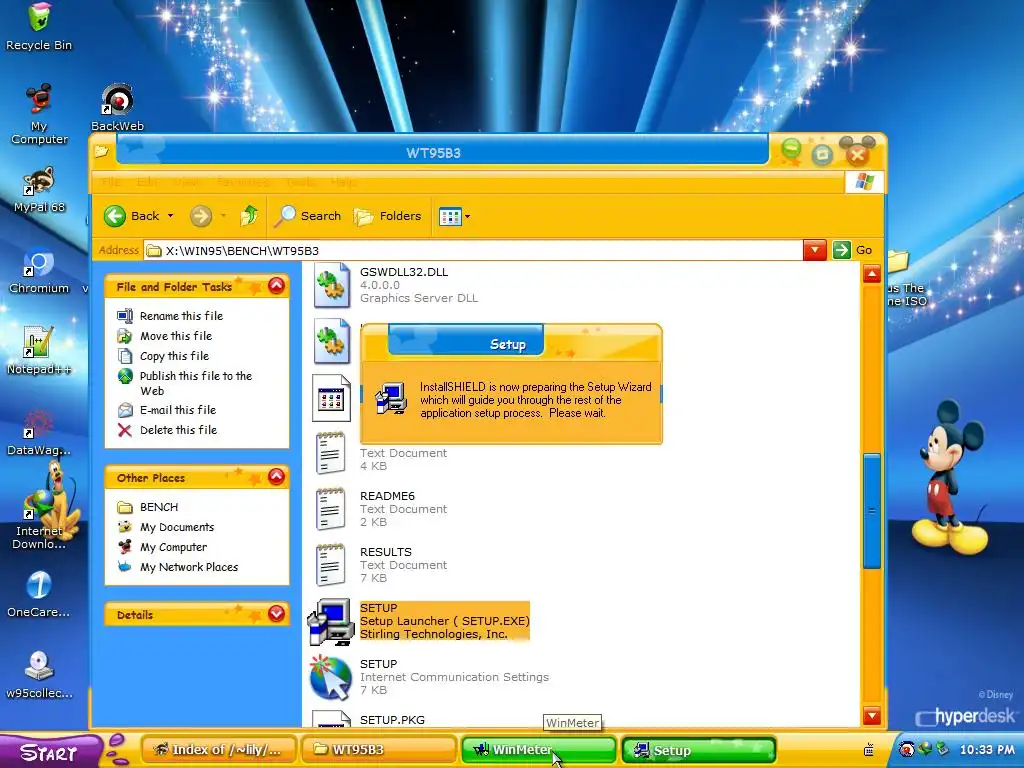Viewport: 1024px width, 768px height.
Task: Collapse the Other Places panel
Action: [276, 477]
